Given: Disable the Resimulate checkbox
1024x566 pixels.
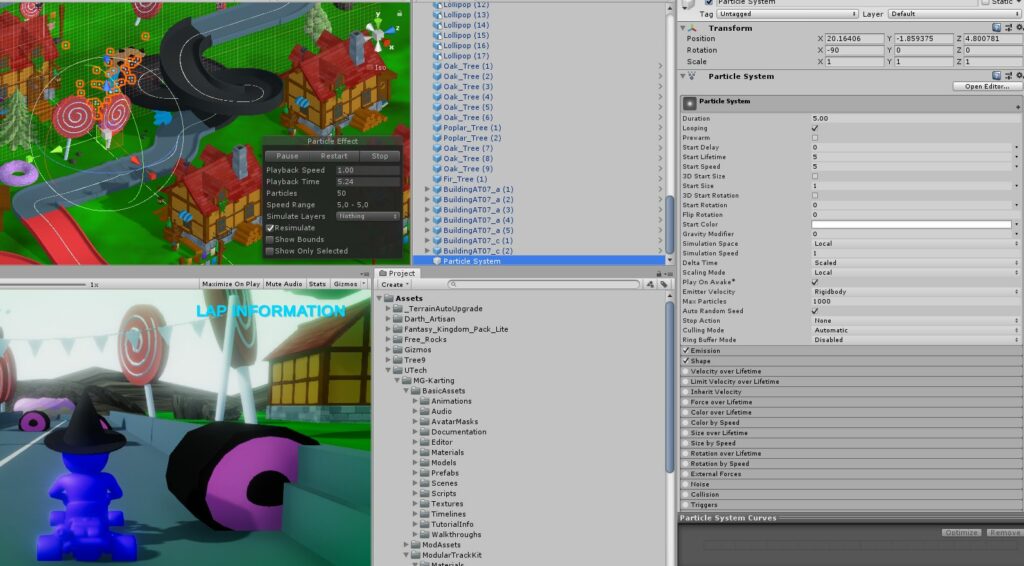Looking at the screenshot, I should (270, 228).
